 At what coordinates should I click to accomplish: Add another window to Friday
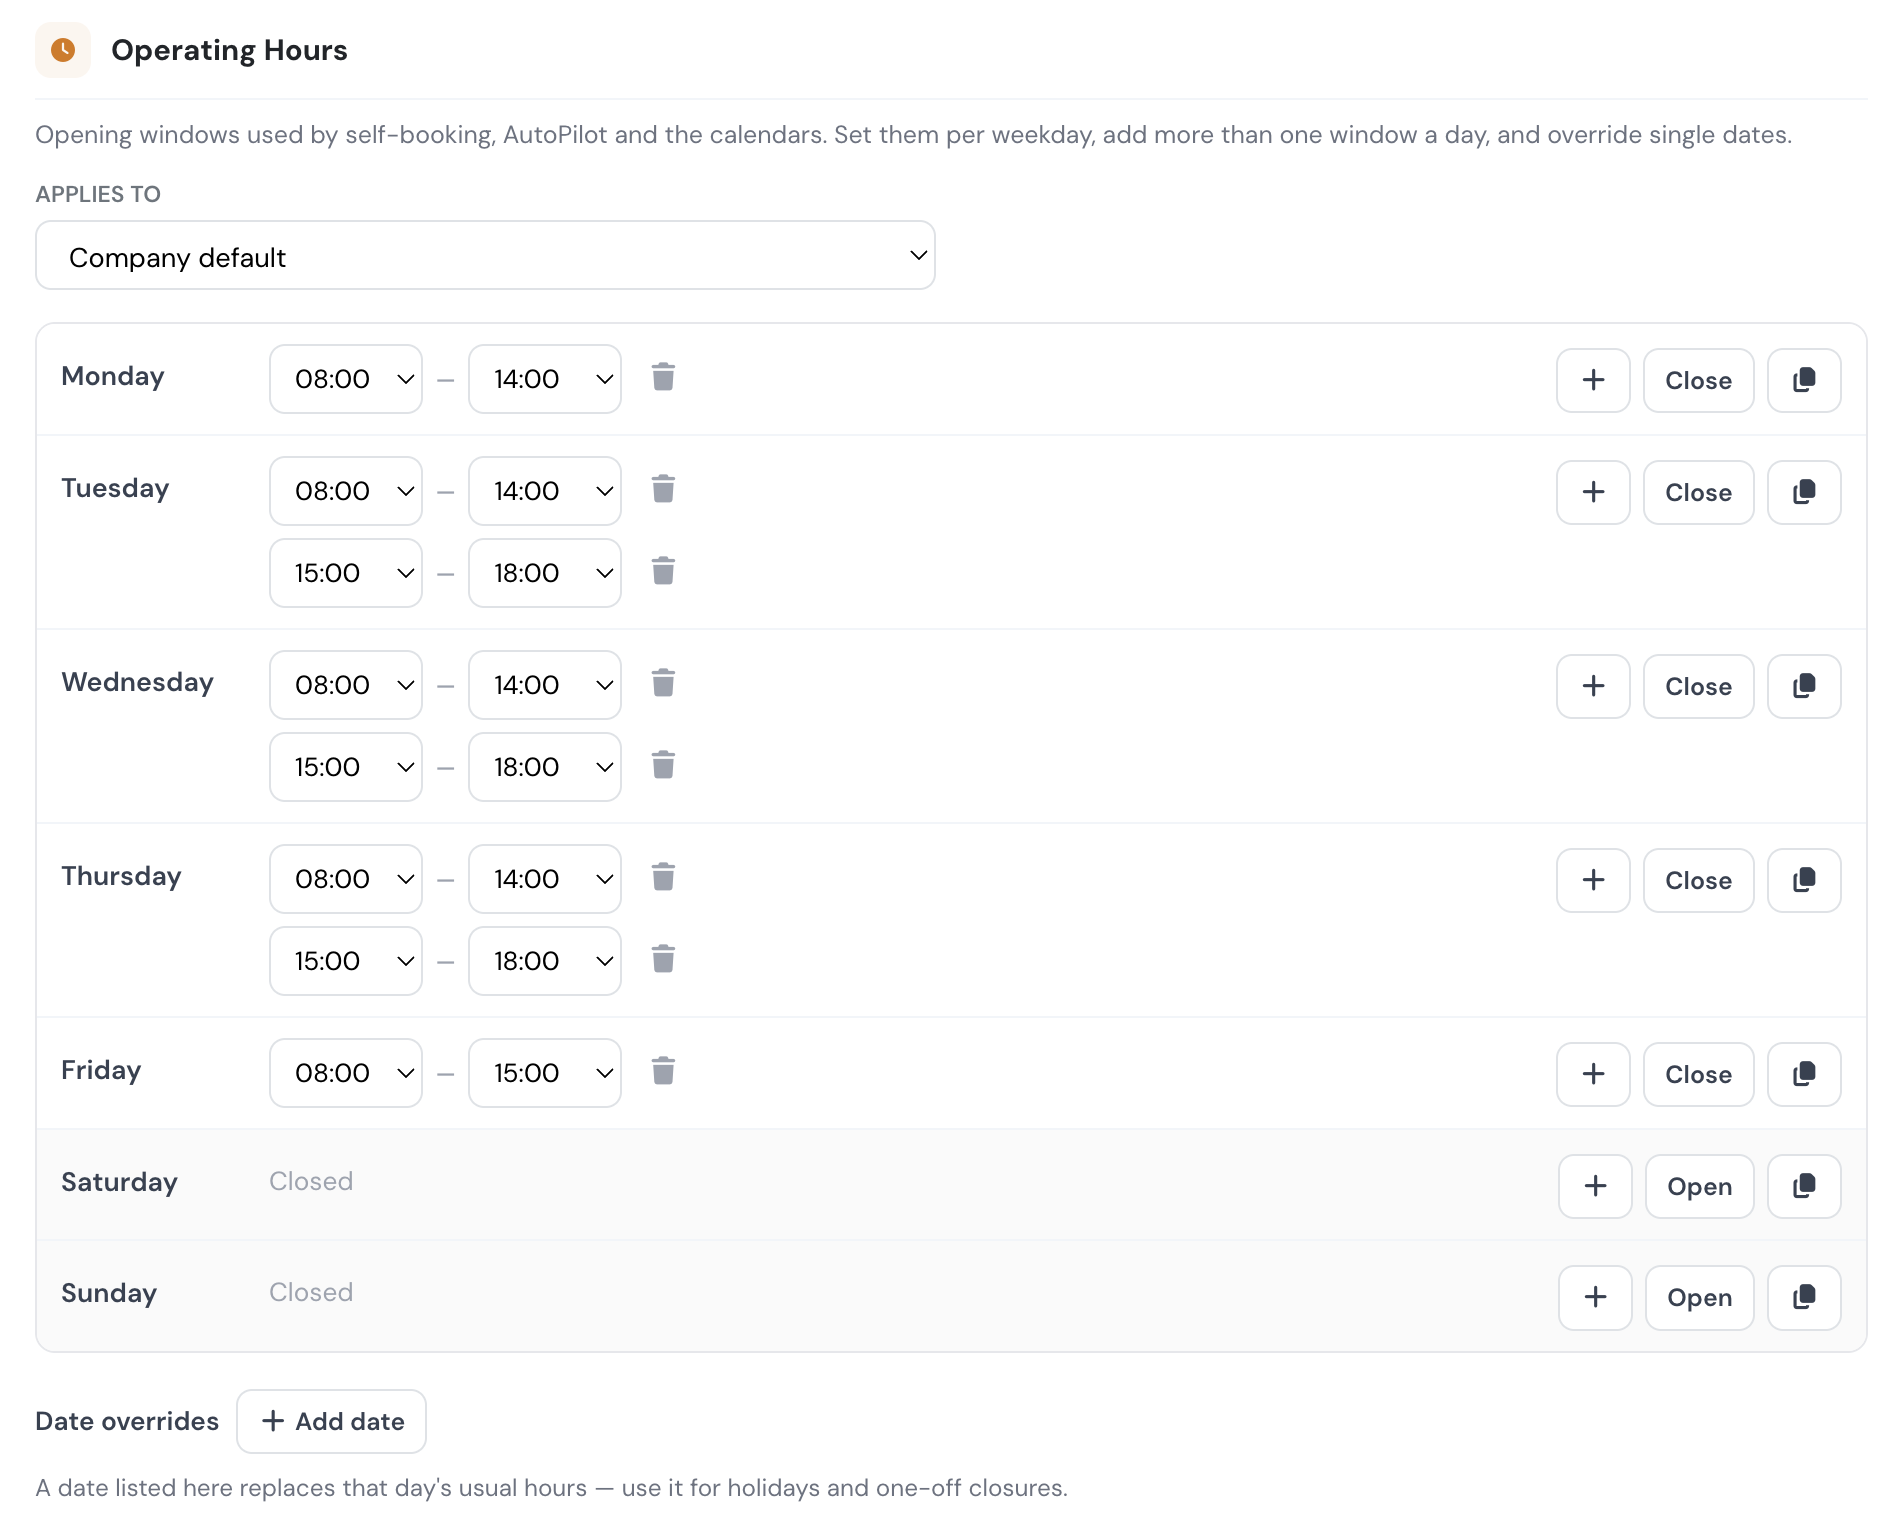tap(1593, 1074)
